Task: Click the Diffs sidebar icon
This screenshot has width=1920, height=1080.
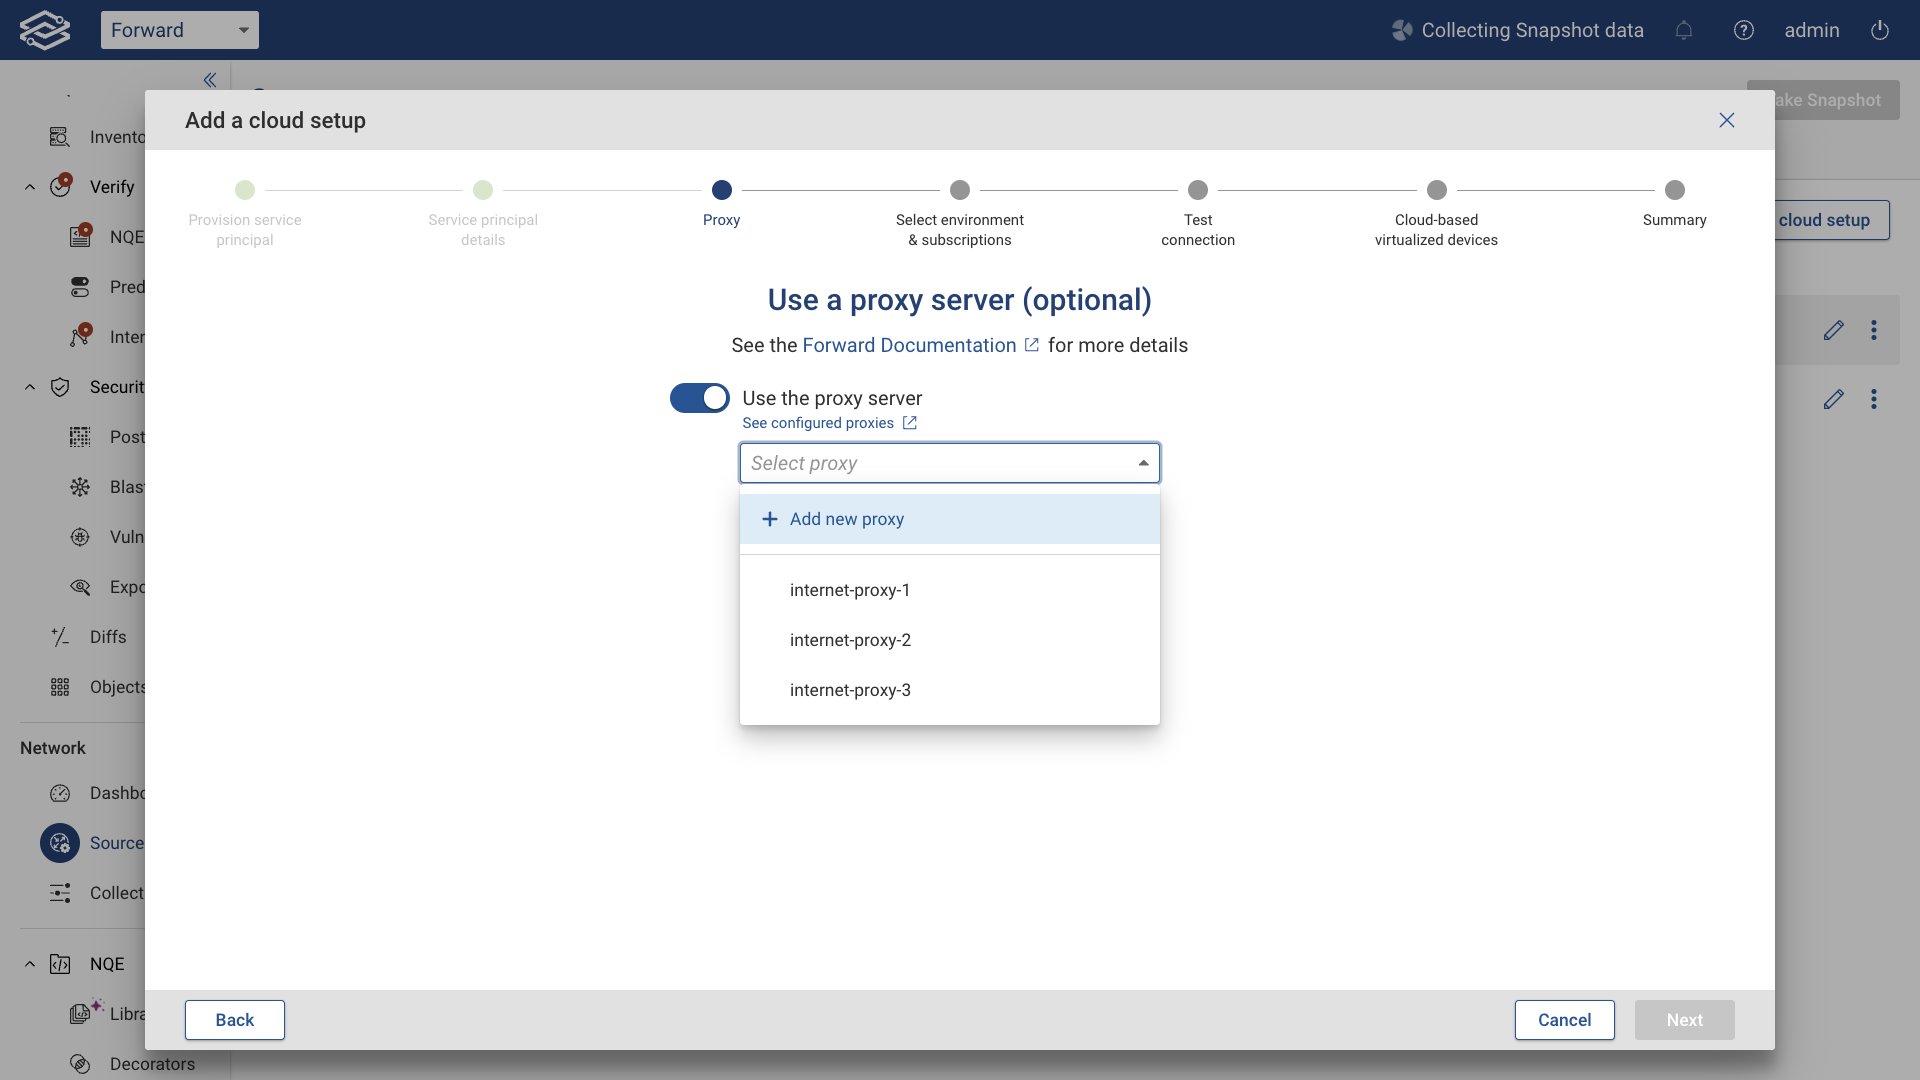Action: (60, 637)
